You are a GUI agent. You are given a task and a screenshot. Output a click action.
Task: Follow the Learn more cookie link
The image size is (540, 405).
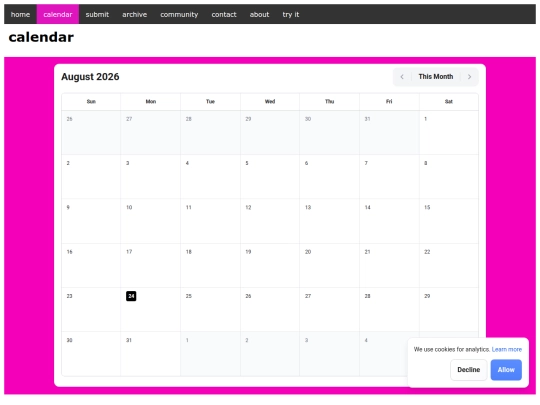507,349
